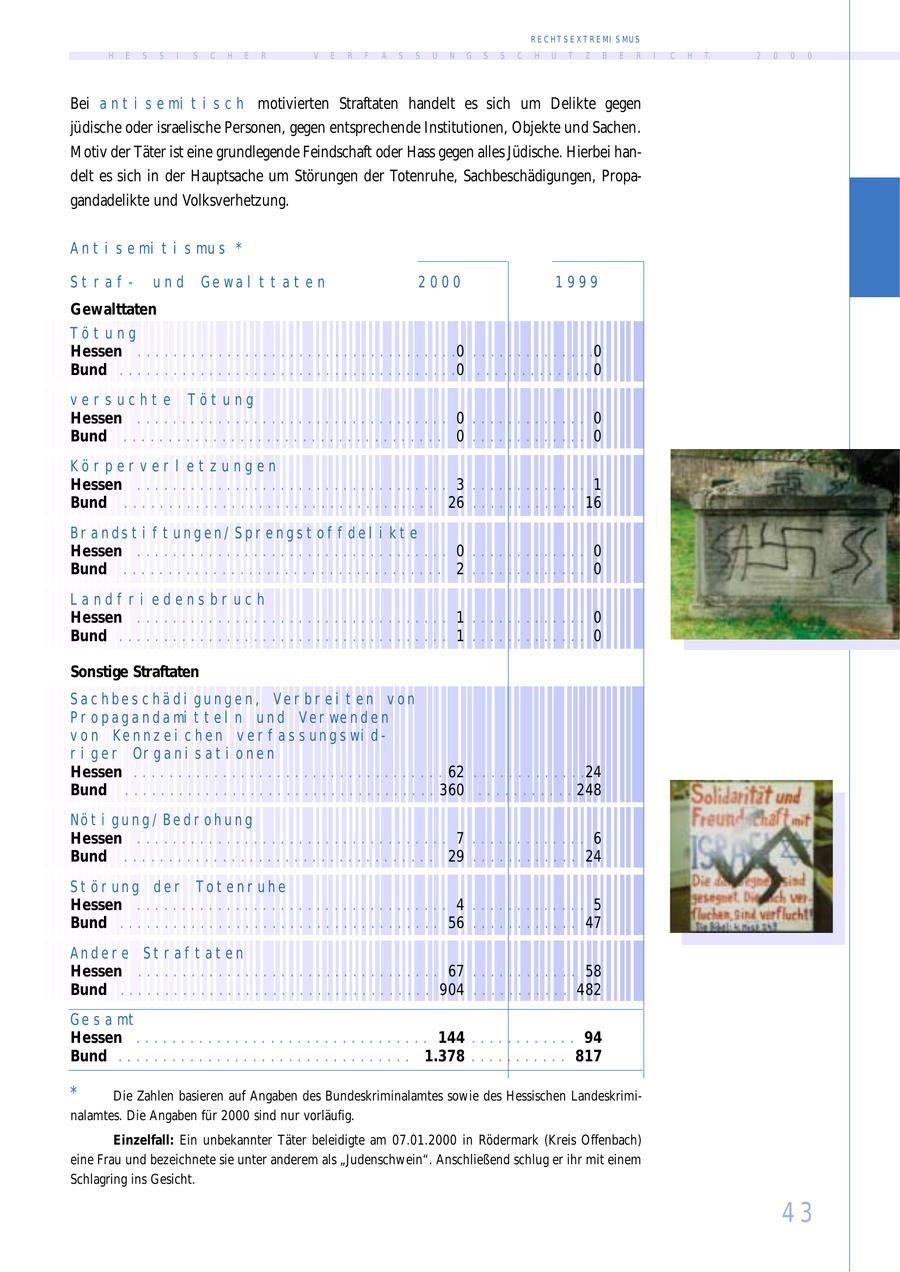Click the gravestone photo with graffiti
This screenshot has width=900, height=1272.
coord(784,545)
